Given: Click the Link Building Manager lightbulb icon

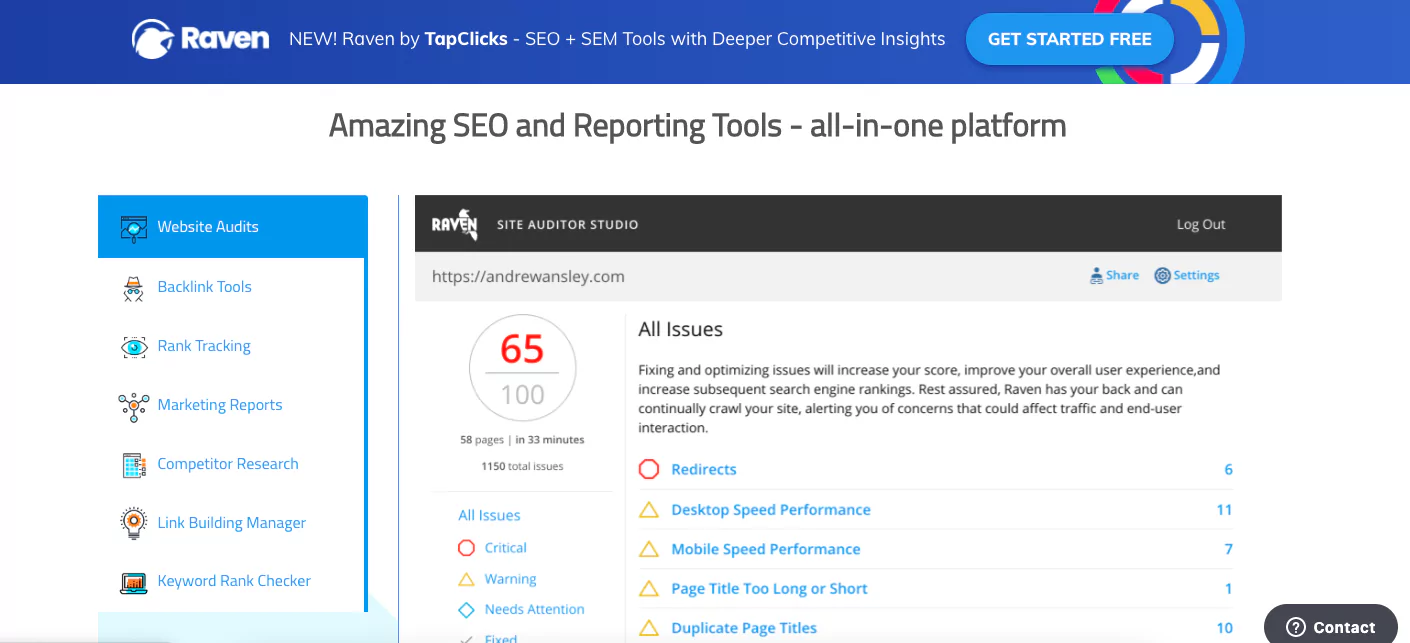Looking at the screenshot, I should point(134,523).
